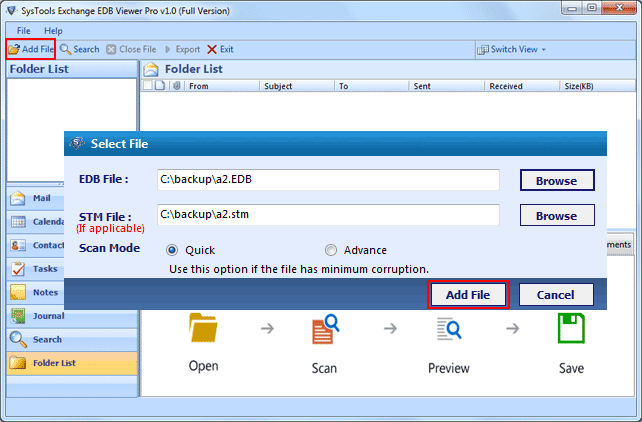Select the Calendar navigation item

(x=36, y=222)
